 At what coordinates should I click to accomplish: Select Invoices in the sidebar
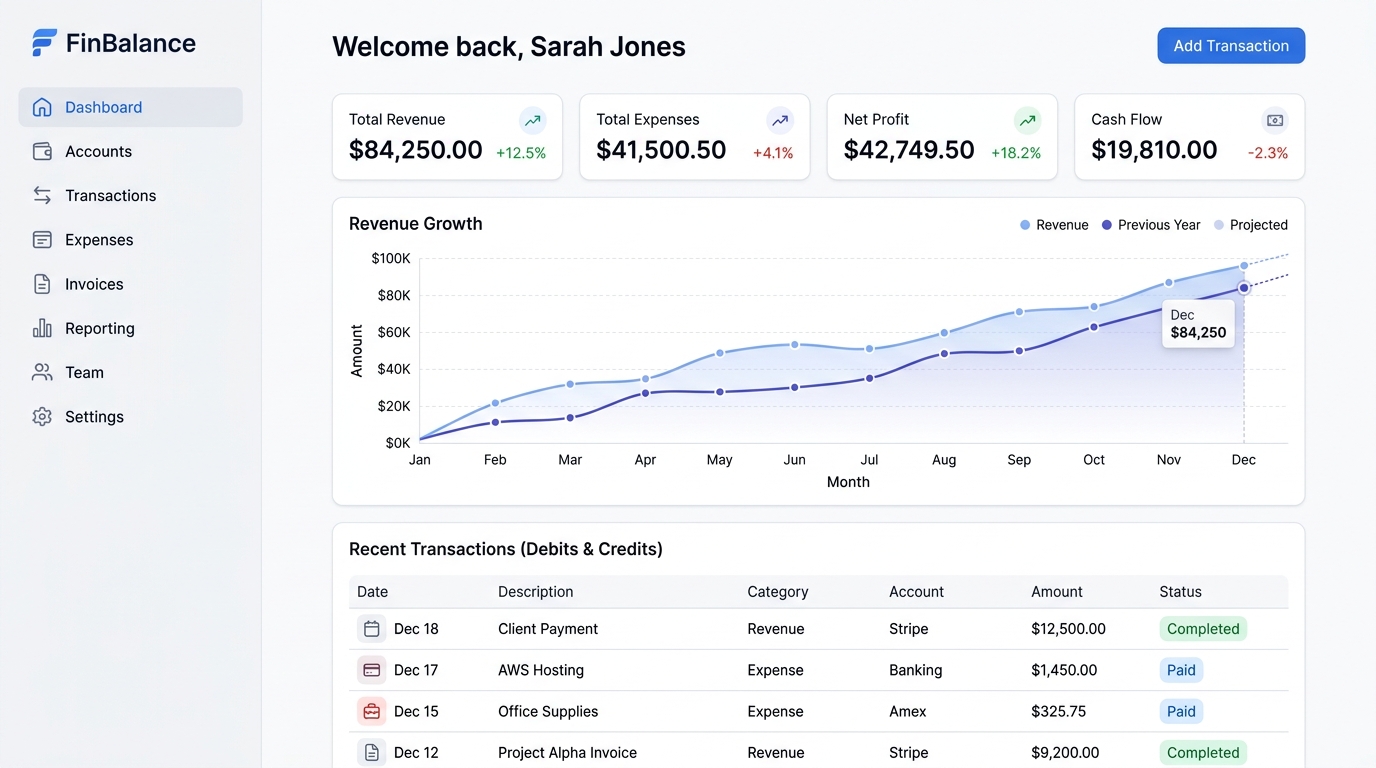130,284
